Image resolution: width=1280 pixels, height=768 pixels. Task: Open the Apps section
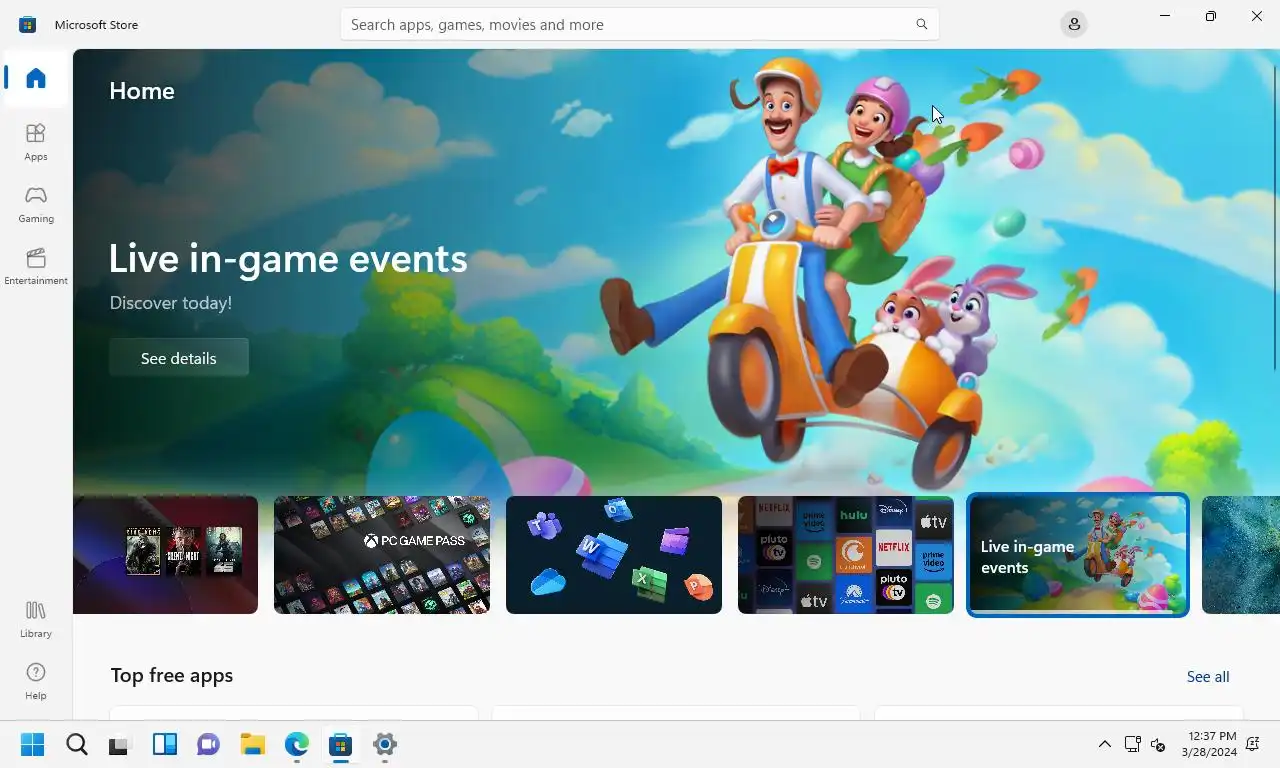36,142
